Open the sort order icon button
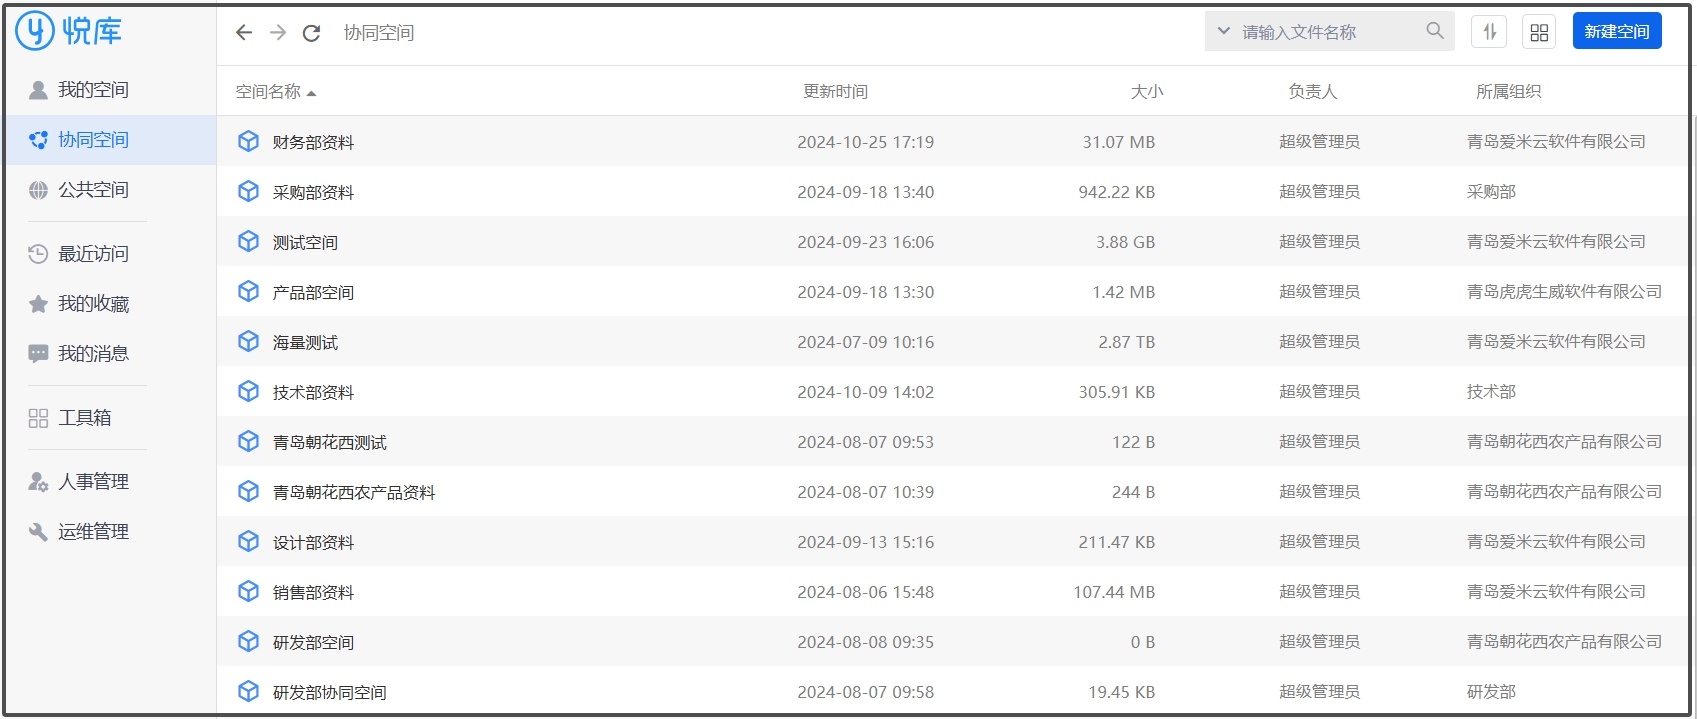1697x719 pixels. pyautogui.click(x=1489, y=32)
